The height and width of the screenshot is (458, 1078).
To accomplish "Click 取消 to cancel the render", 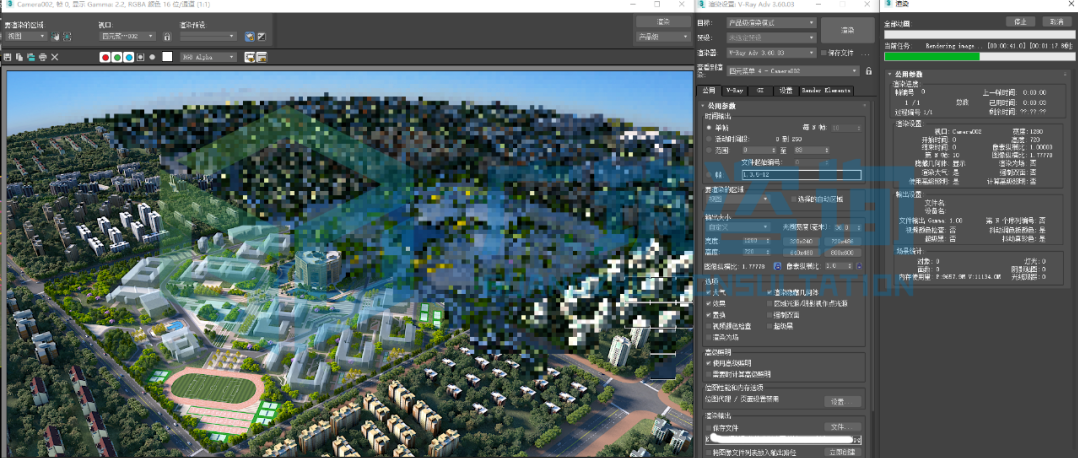I will 1052,21.
